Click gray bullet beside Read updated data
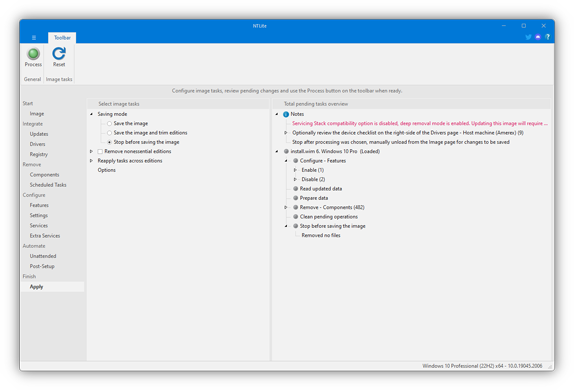This screenshot has width=574, height=390. pos(295,189)
